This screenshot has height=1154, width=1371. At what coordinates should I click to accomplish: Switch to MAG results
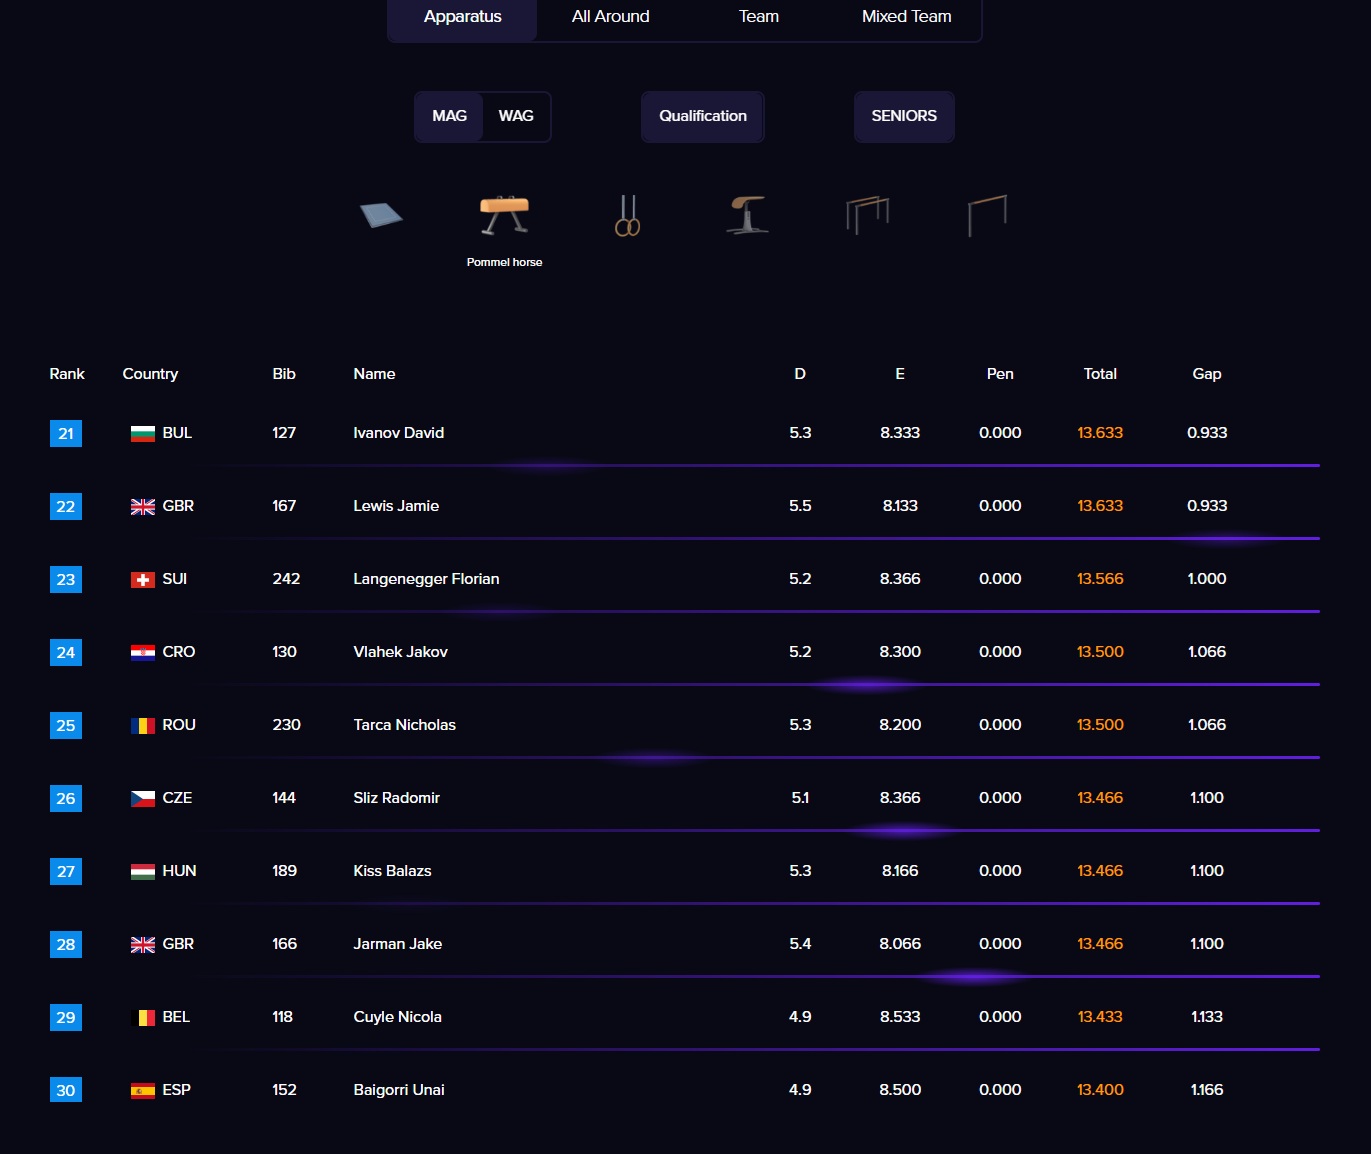449,116
